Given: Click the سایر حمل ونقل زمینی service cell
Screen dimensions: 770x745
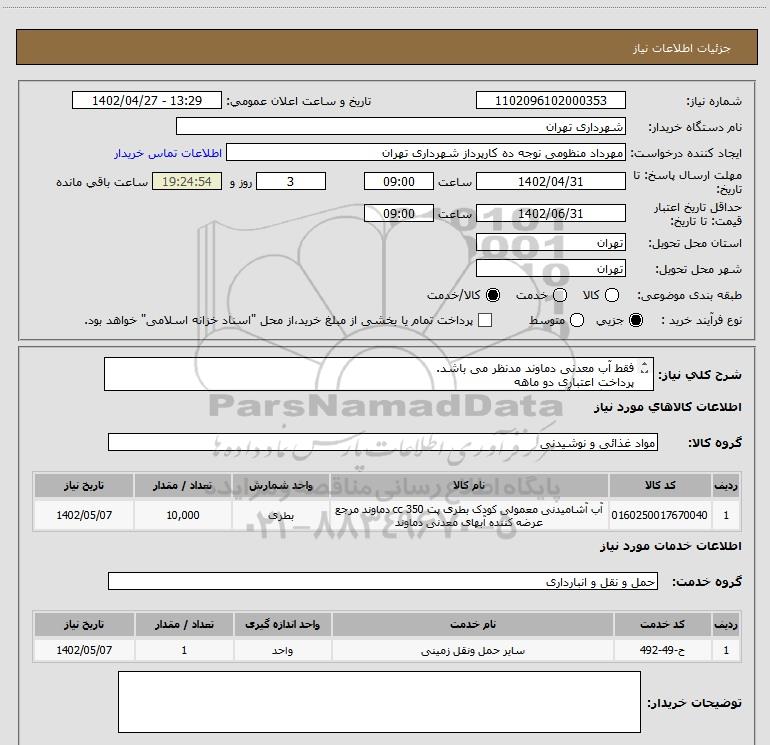Looking at the screenshot, I should coord(473,650).
